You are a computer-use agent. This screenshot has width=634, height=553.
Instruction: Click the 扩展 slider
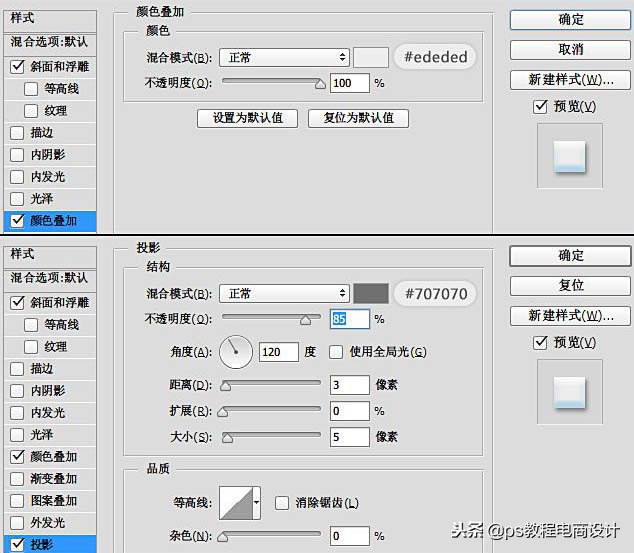269,410
